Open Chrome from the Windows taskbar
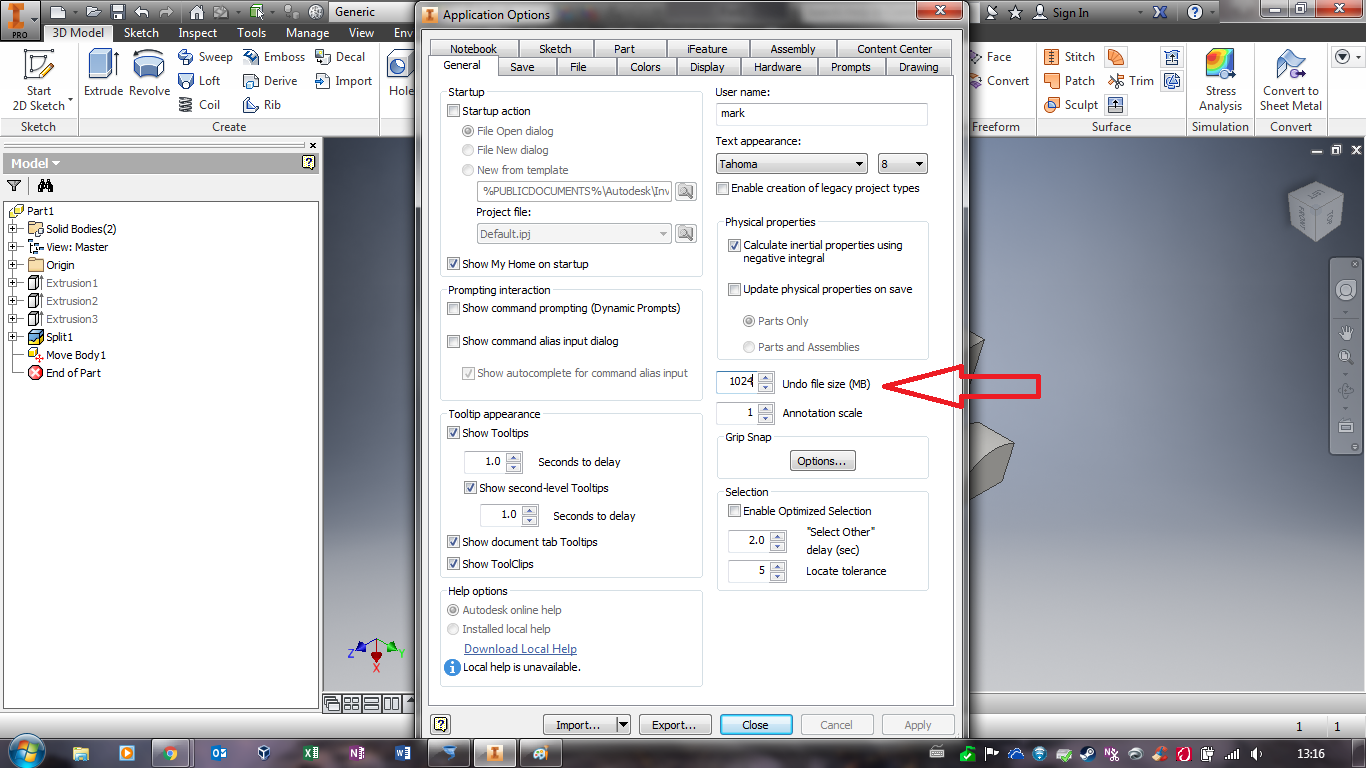This screenshot has height=768, width=1366. click(171, 753)
